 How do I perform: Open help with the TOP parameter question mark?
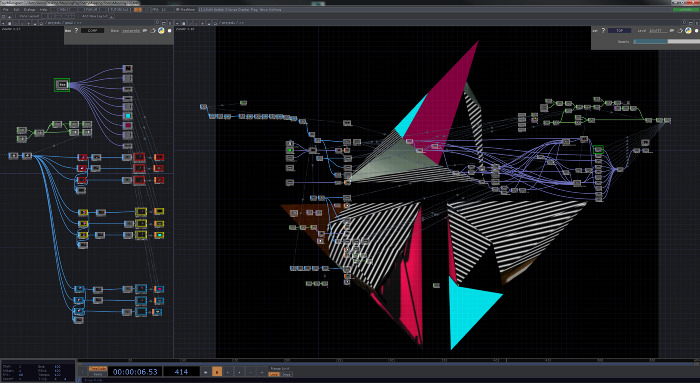604,30
